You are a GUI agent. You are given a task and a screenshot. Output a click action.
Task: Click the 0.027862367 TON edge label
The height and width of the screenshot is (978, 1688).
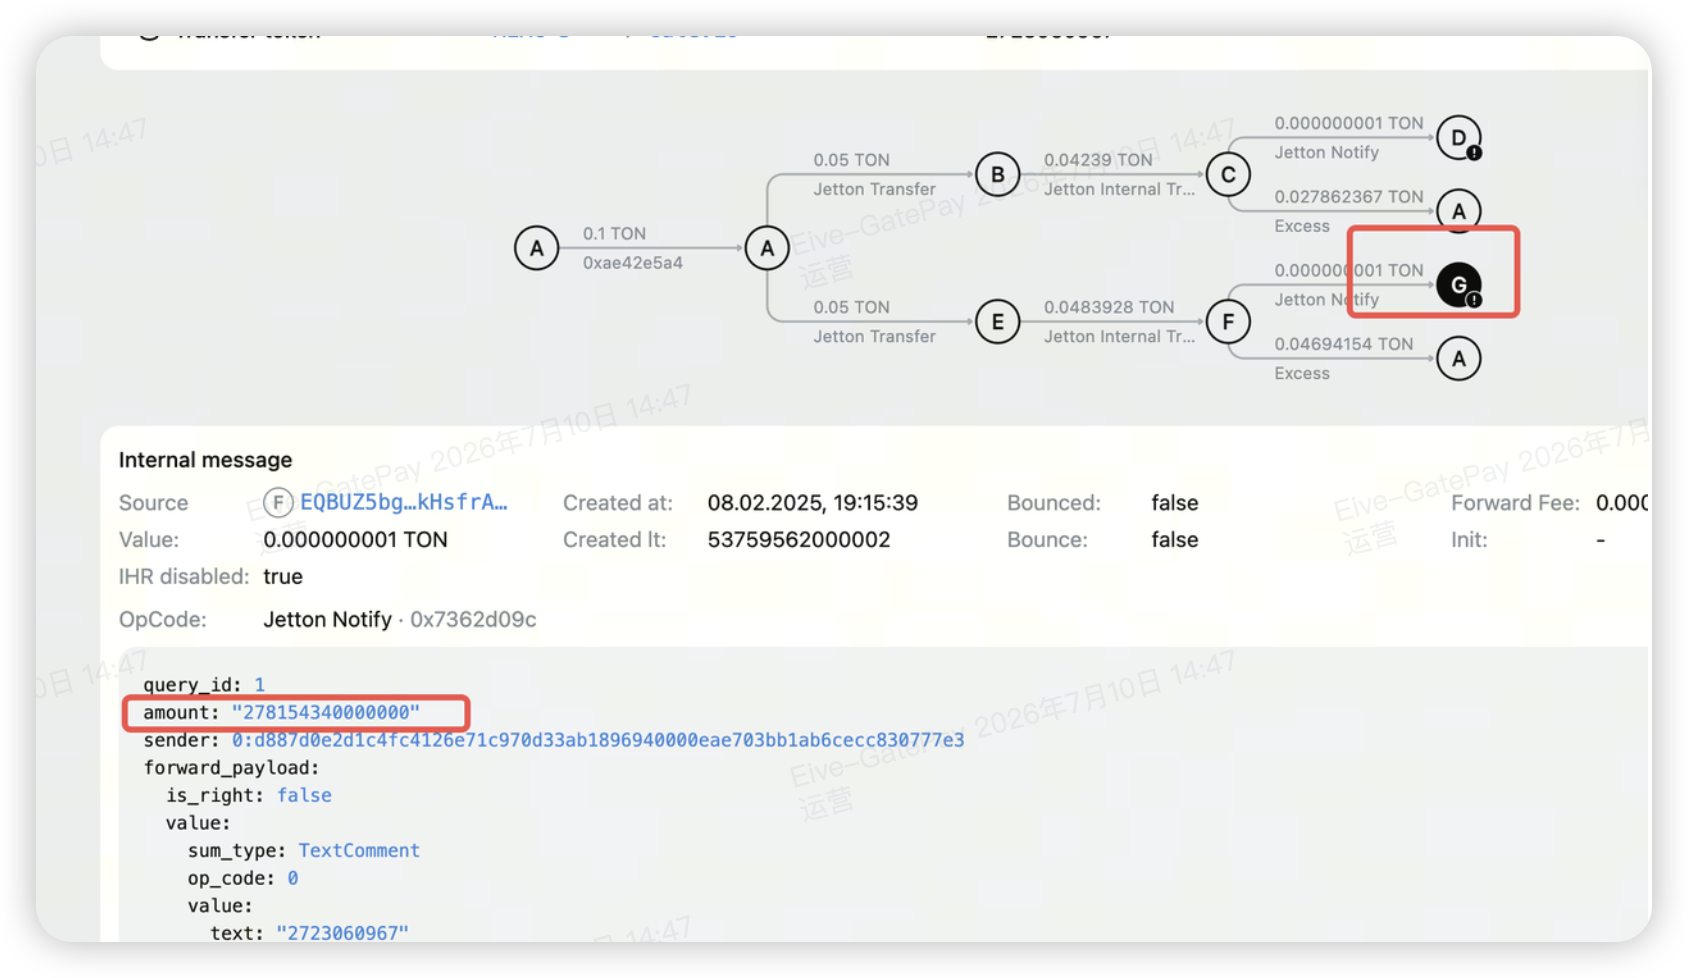[x=1348, y=197]
